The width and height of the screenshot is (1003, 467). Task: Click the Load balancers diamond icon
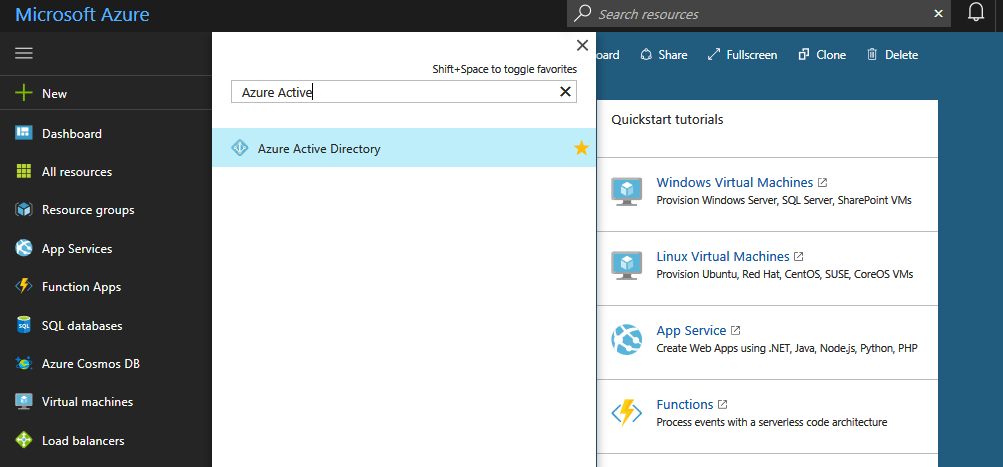24,440
